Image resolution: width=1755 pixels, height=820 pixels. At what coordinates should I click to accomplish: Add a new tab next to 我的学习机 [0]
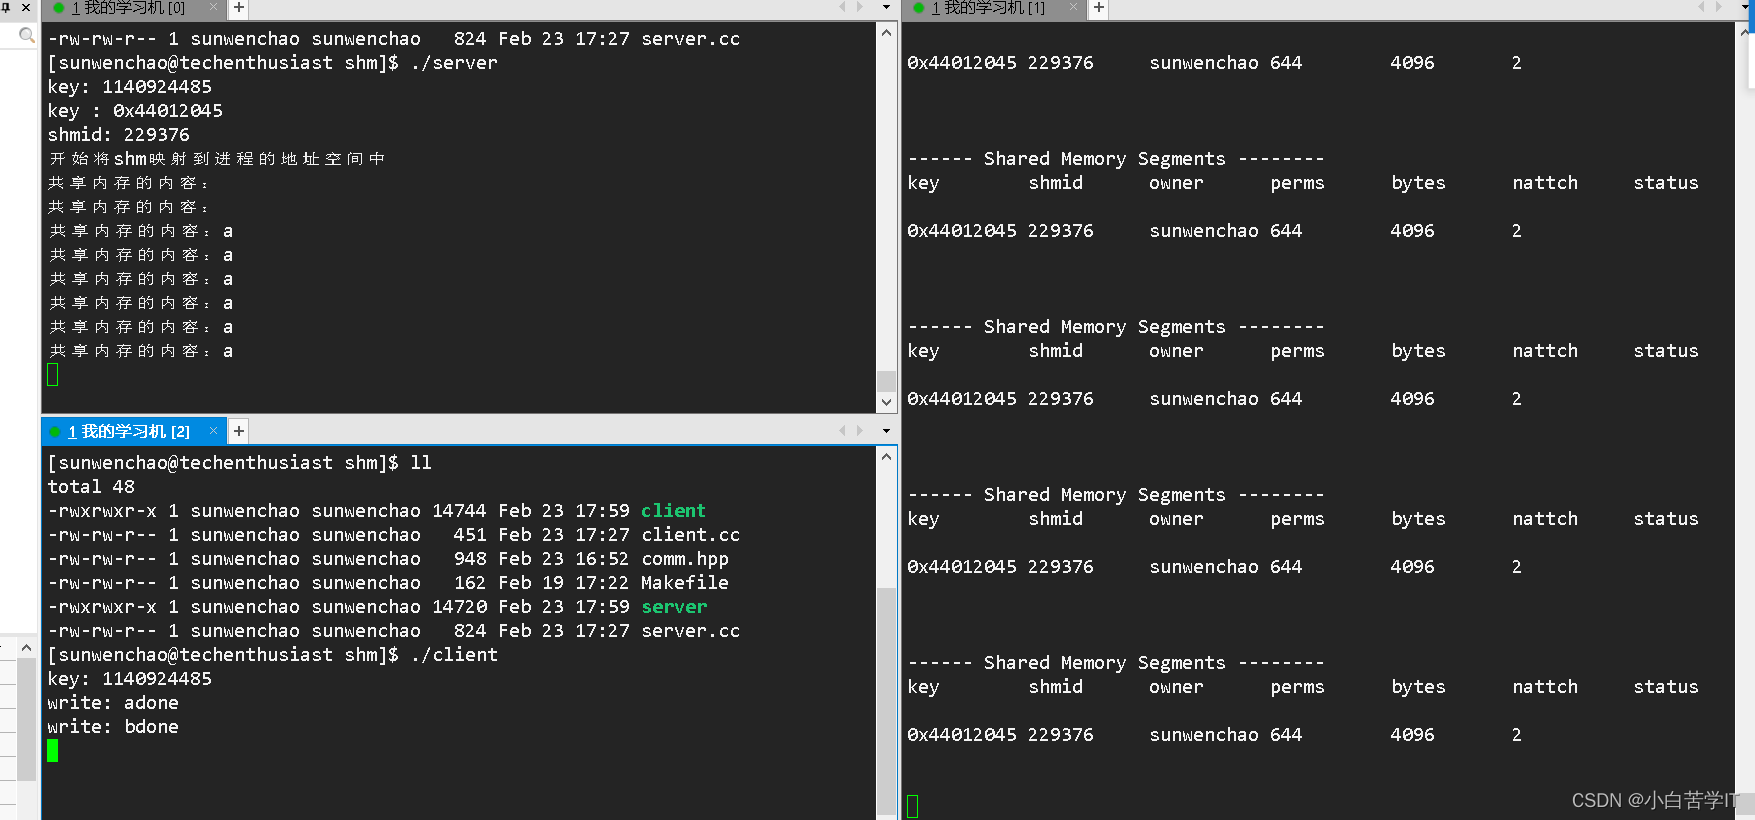pos(238,8)
